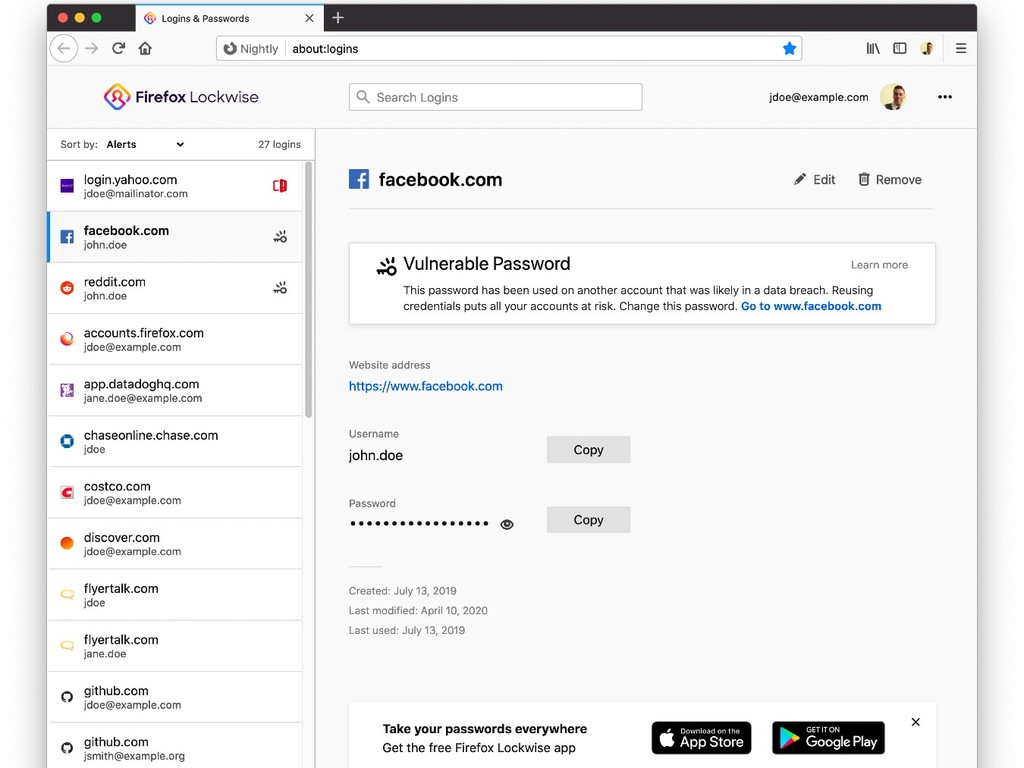Screen dimensions: 1024x768
Task: Edit the facebook.com login
Action: 814,180
